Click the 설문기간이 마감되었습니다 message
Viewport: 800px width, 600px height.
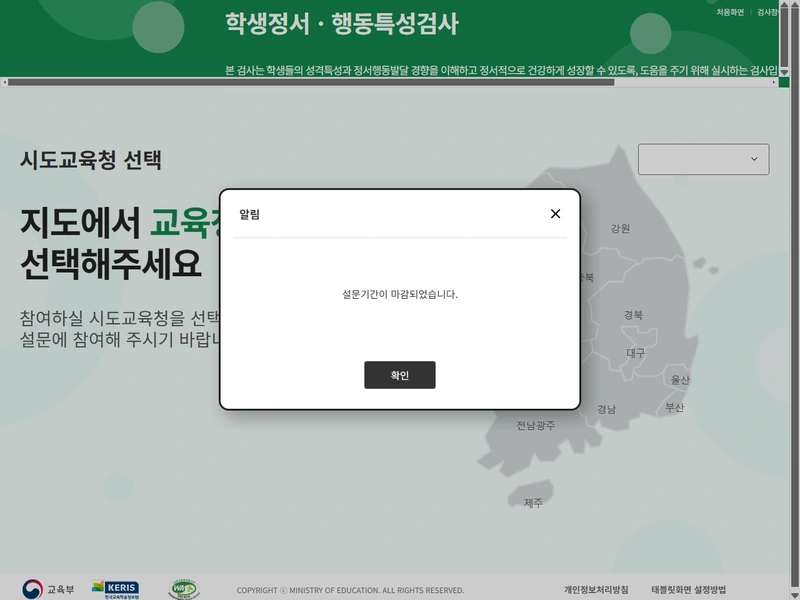[399, 294]
